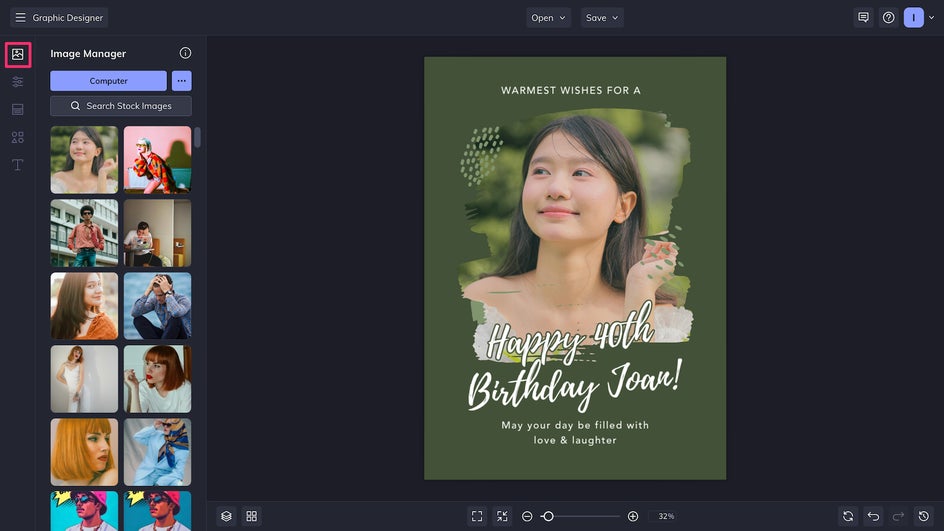Select thumbnail of man sitting at table

157,233
